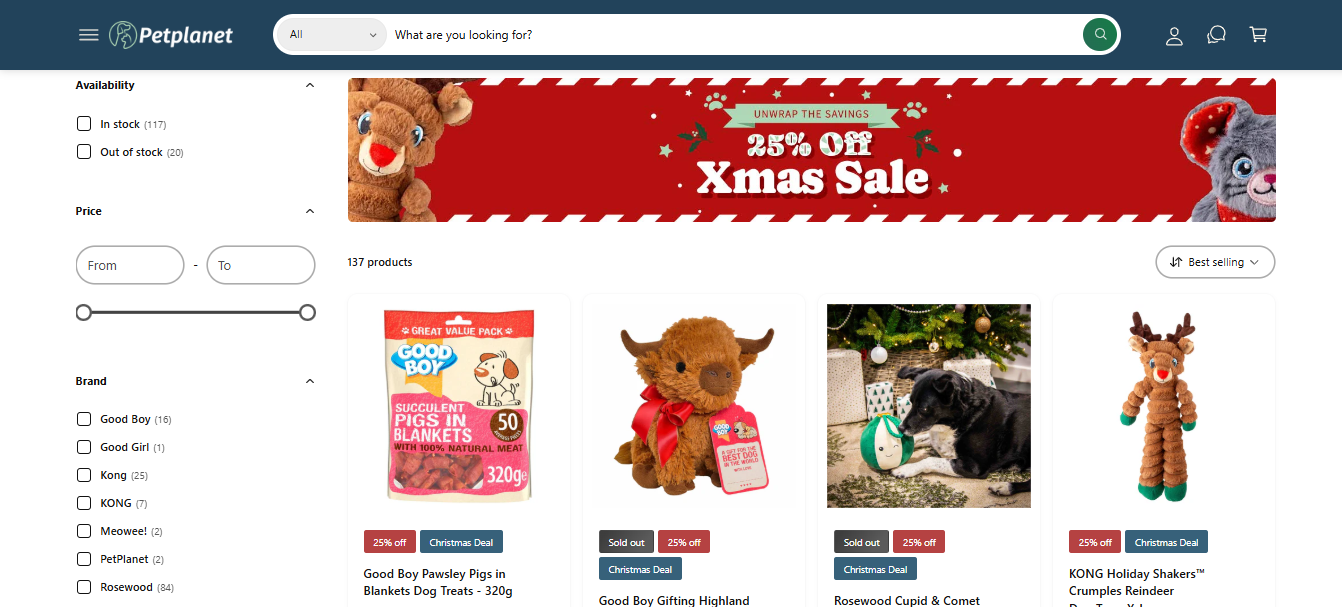
Task: Open the hamburger navigation menu
Action: (88, 35)
